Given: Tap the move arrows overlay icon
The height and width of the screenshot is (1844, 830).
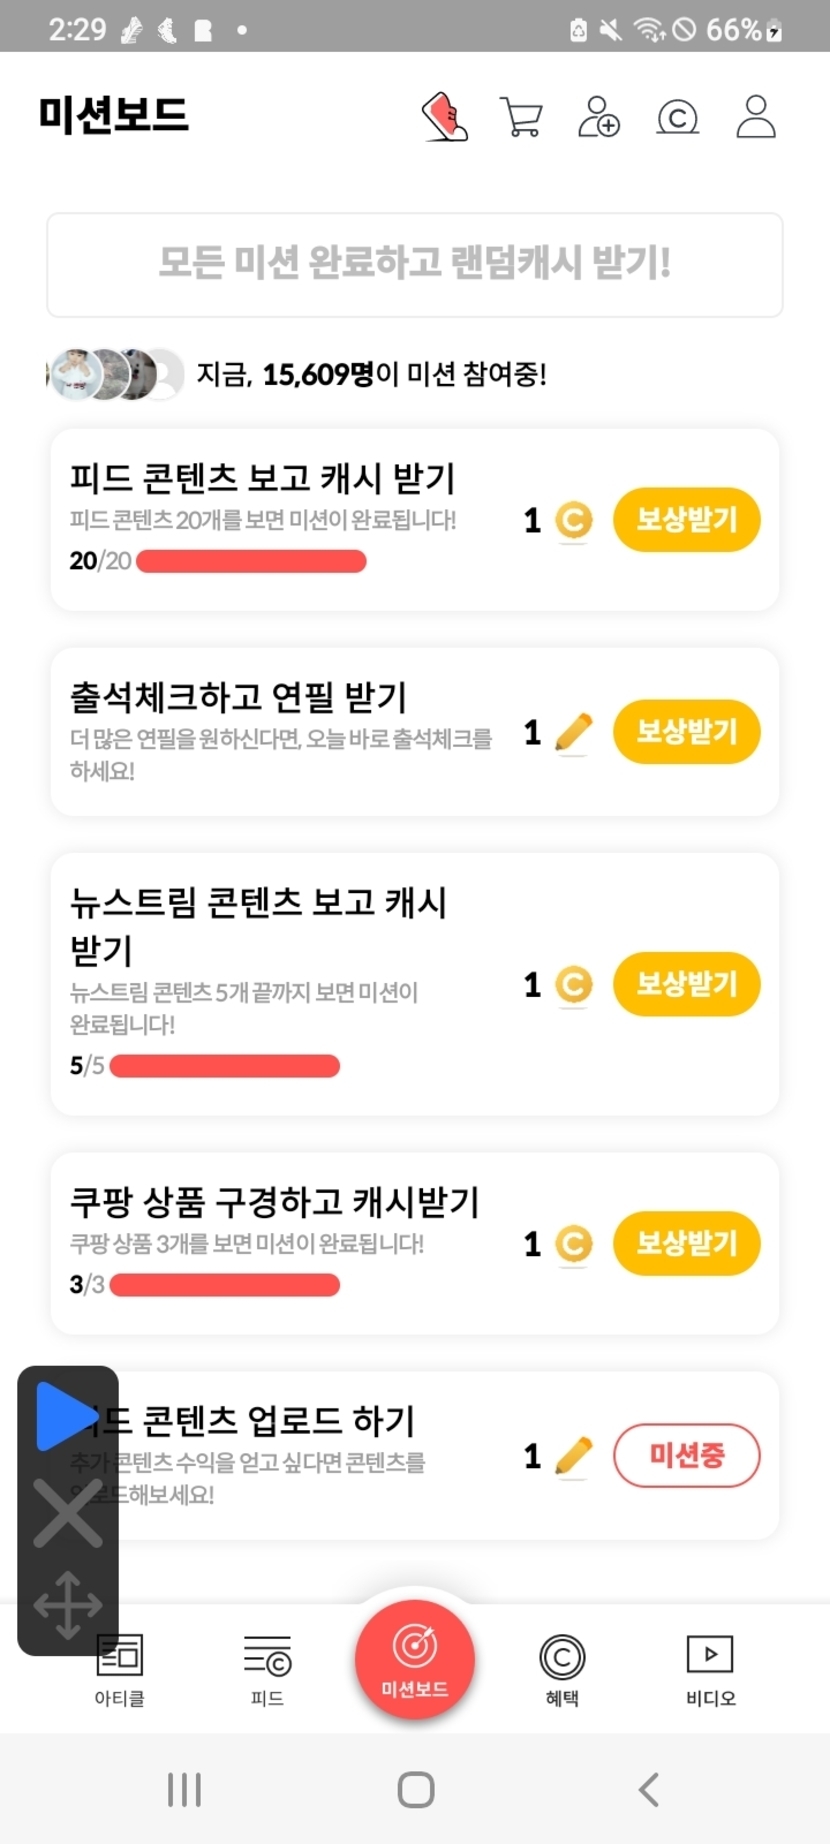Looking at the screenshot, I should [68, 1605].
